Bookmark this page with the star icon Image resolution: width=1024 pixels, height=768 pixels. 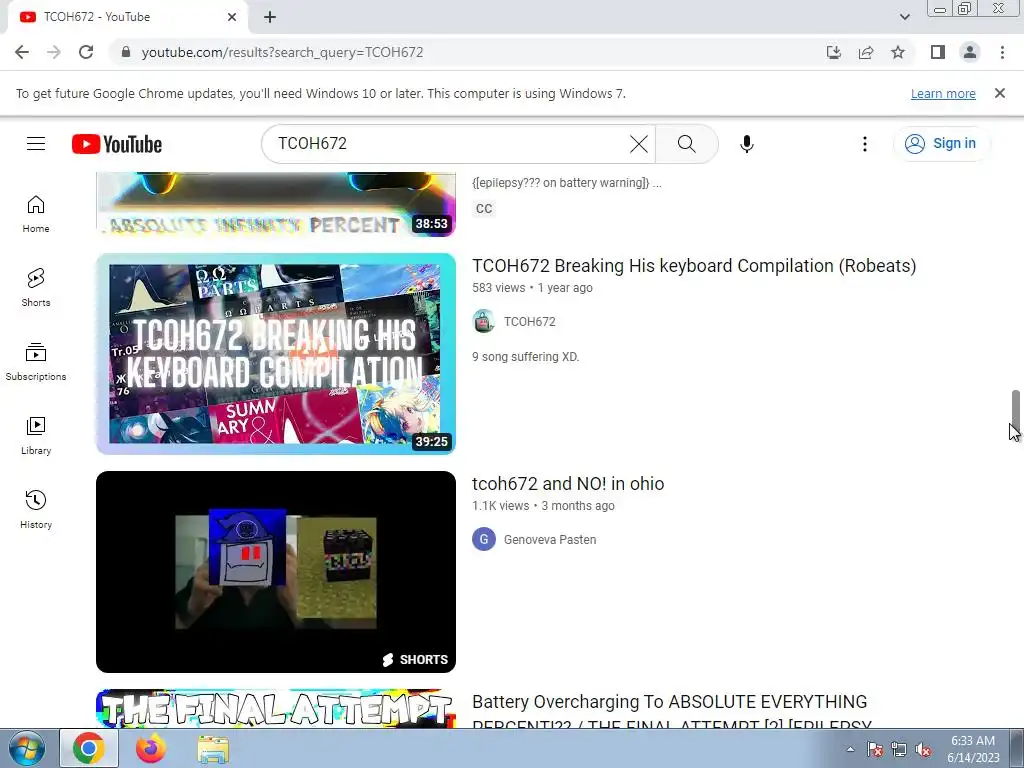(898, 52)
